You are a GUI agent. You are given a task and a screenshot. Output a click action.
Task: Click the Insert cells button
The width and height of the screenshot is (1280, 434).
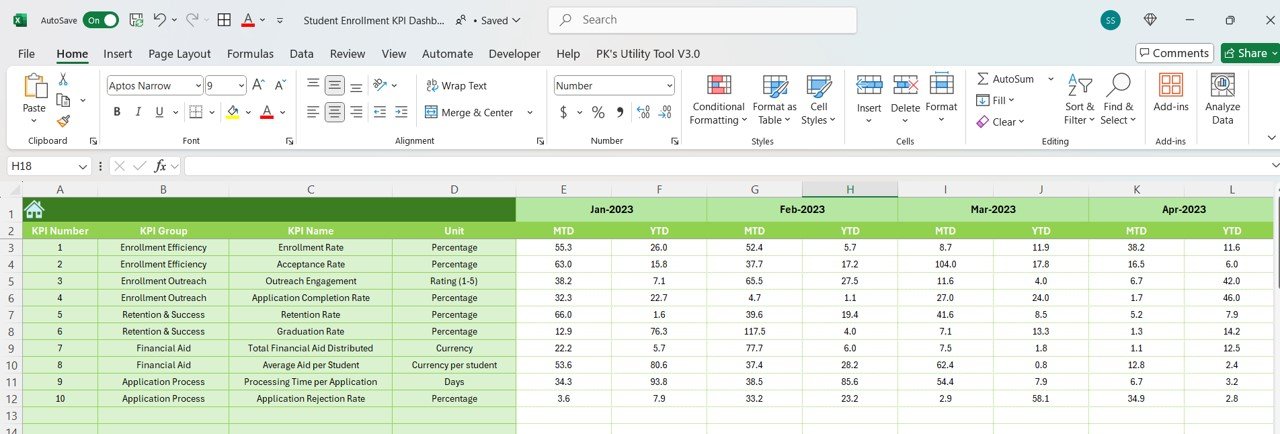point(869,99)
